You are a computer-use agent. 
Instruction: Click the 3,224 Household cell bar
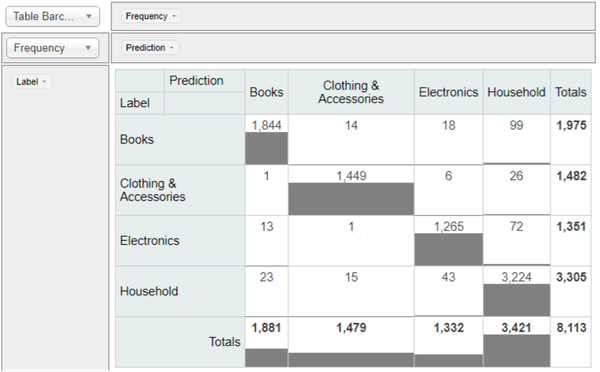[517, 300]
